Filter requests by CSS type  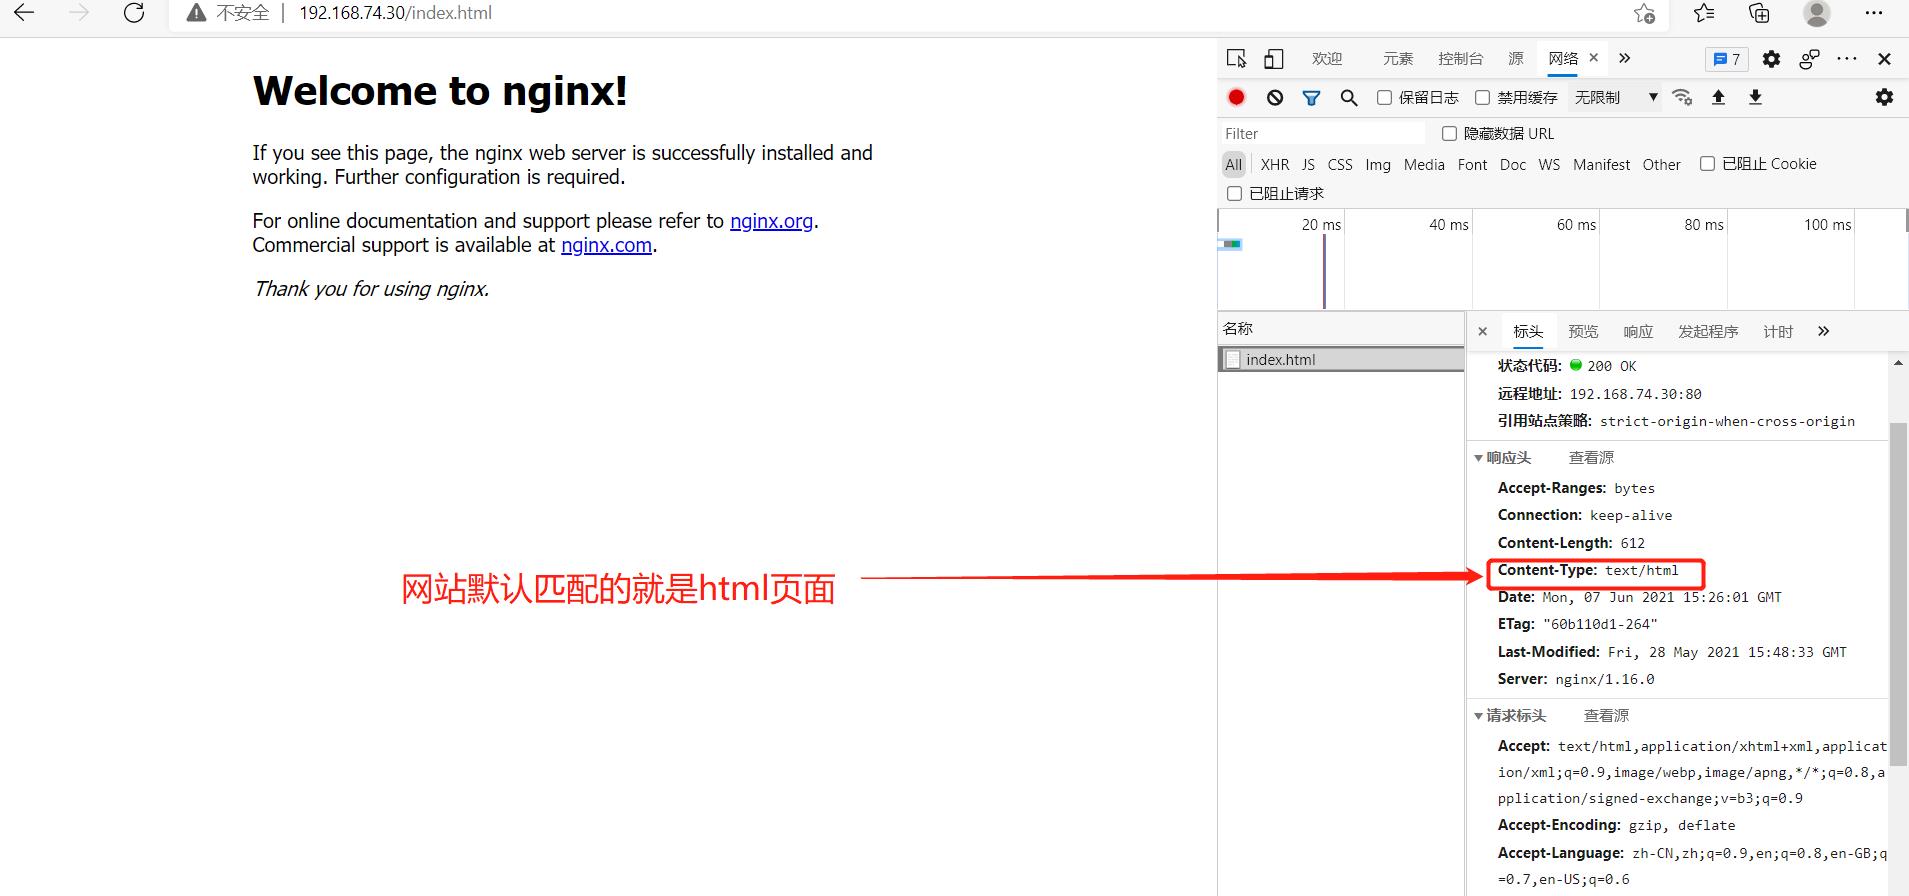pyautogui.click(x=1340, y=164)
